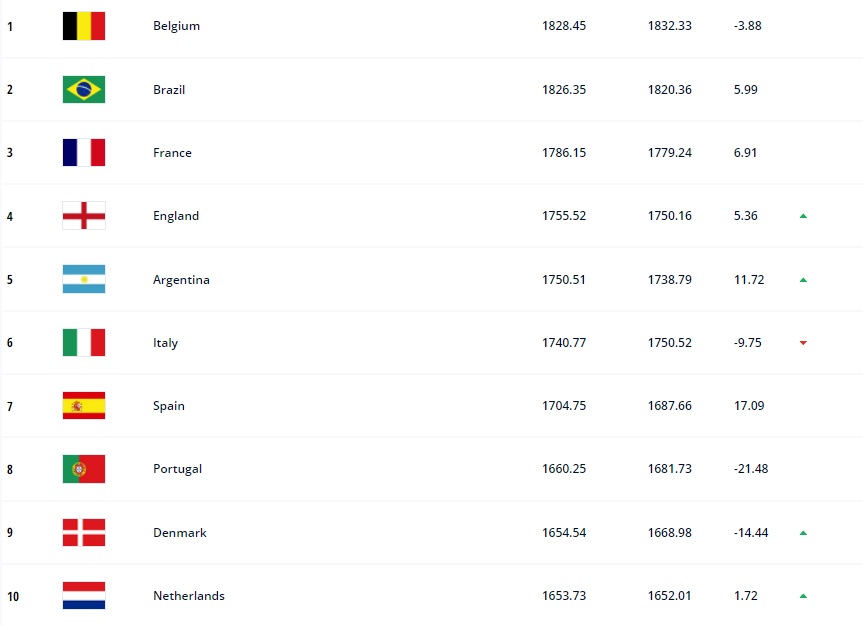Select the Netherlands flag icon
863x625 pixels.
(x=84, y=596)
